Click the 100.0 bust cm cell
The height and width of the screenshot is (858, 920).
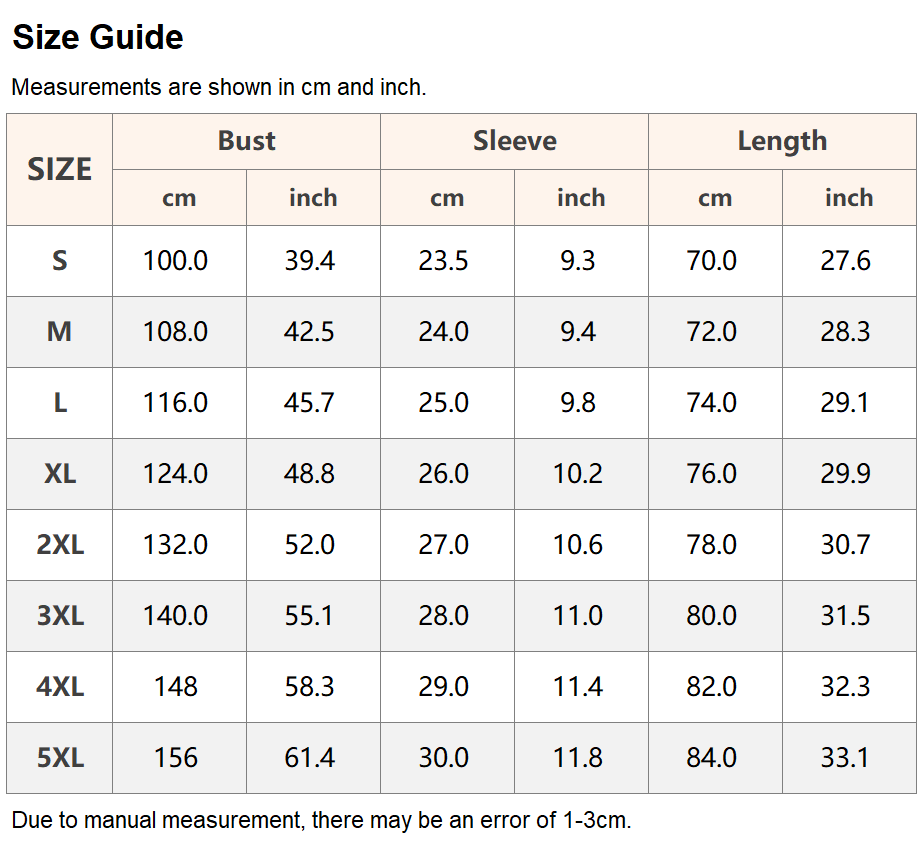180,261
